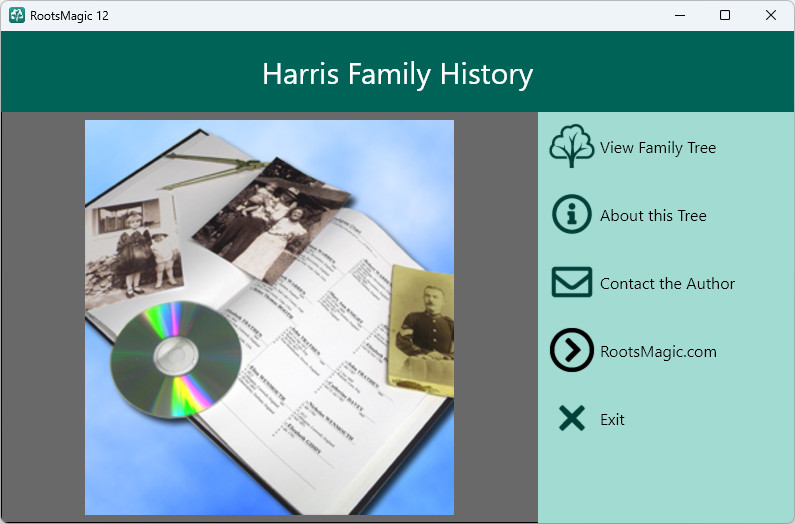Click the tree icon for View Family Tree
This screenshot has width=795, height=524.
point(571,146)
